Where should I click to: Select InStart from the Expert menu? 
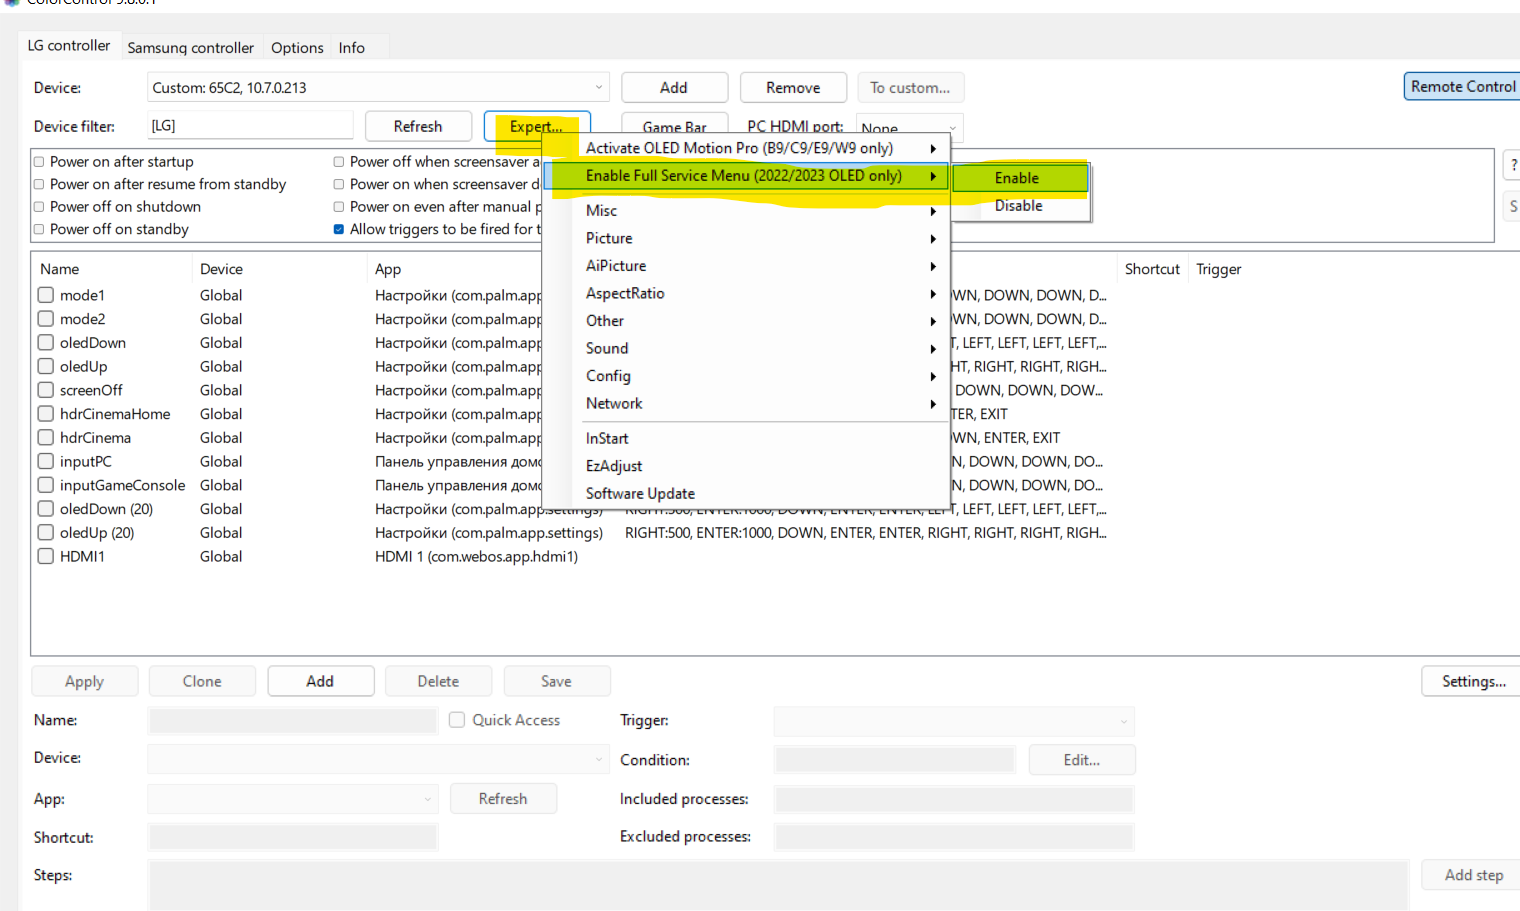pyautogui.click(x=607, y=438)
